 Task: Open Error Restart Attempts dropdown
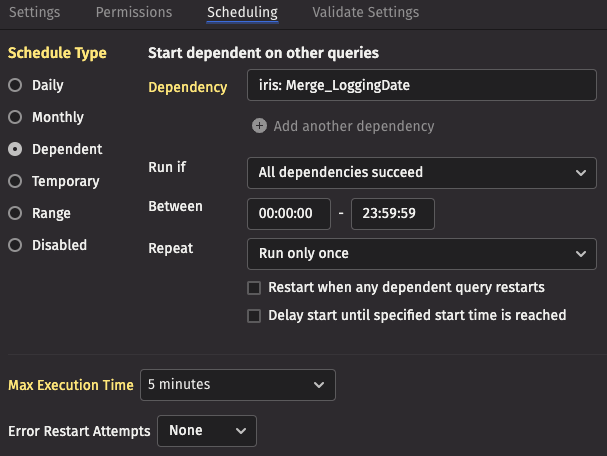click(x=207, y=431)
